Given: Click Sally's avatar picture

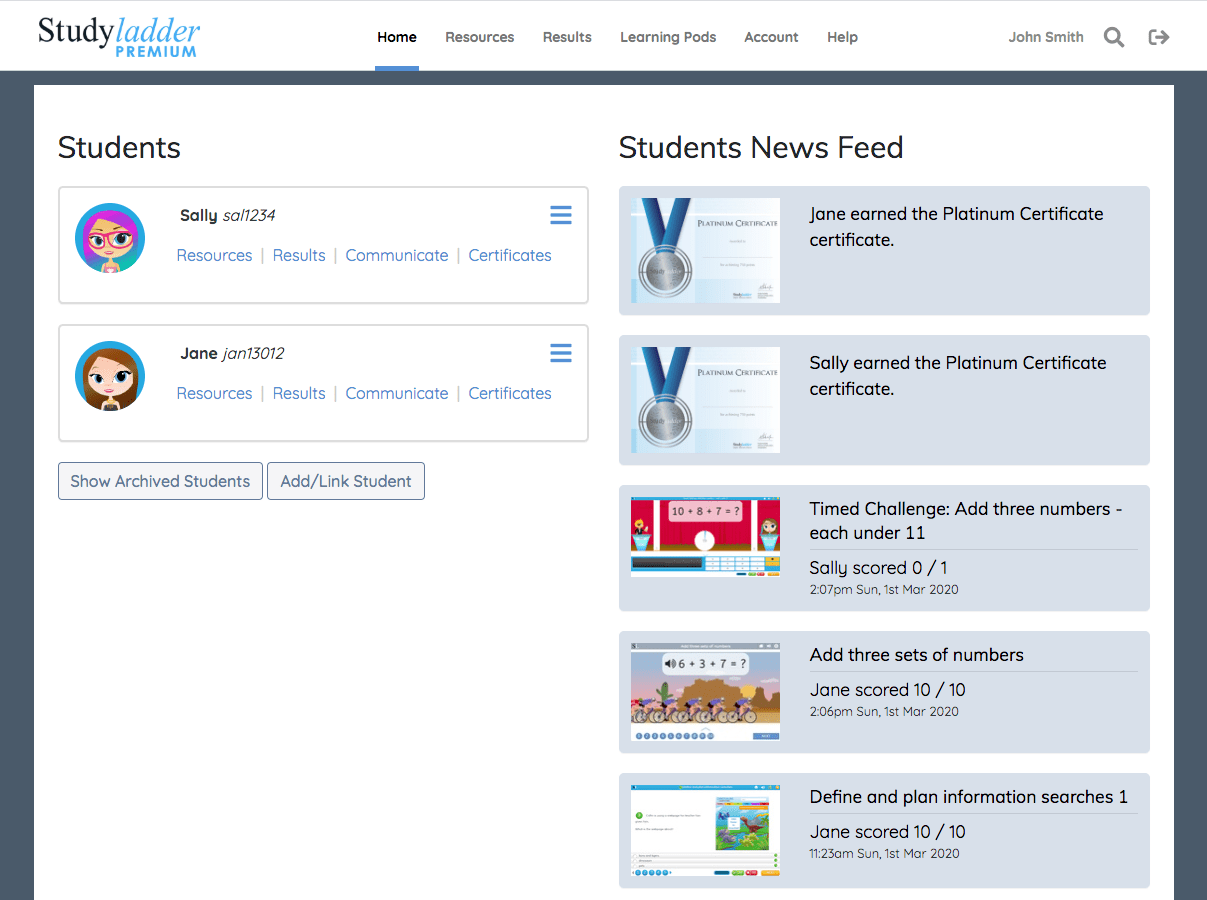Looking at the screenshot, I should coord(110,238).
